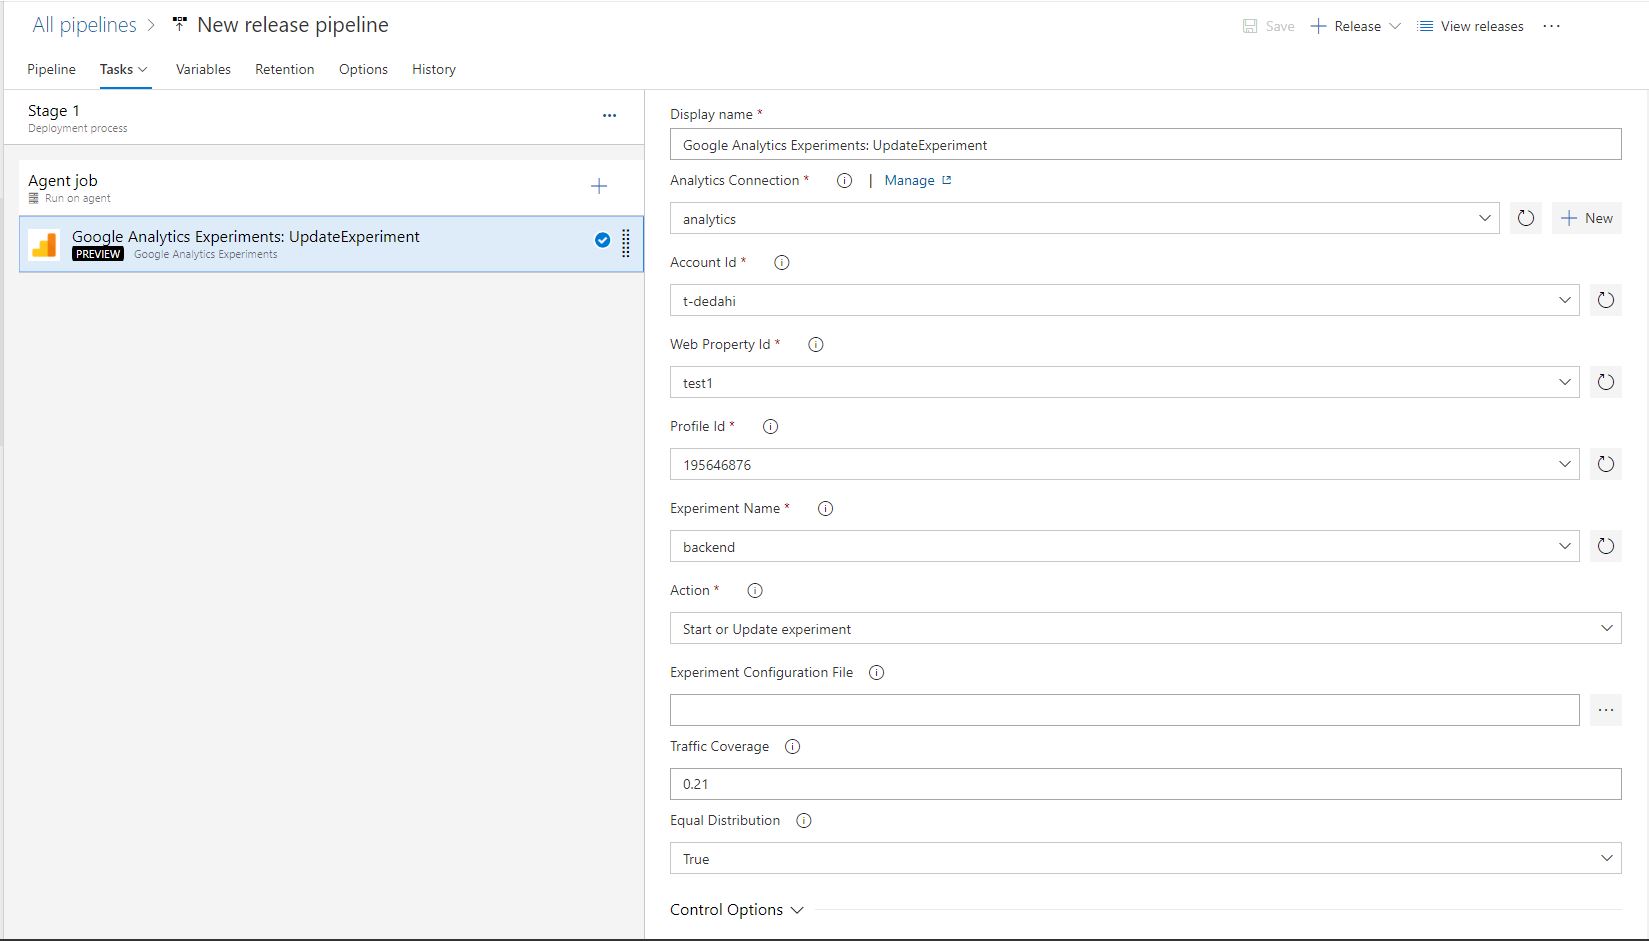Open the Web Property Id dropdown
1649x941 pixels.
coord(1125,382)
